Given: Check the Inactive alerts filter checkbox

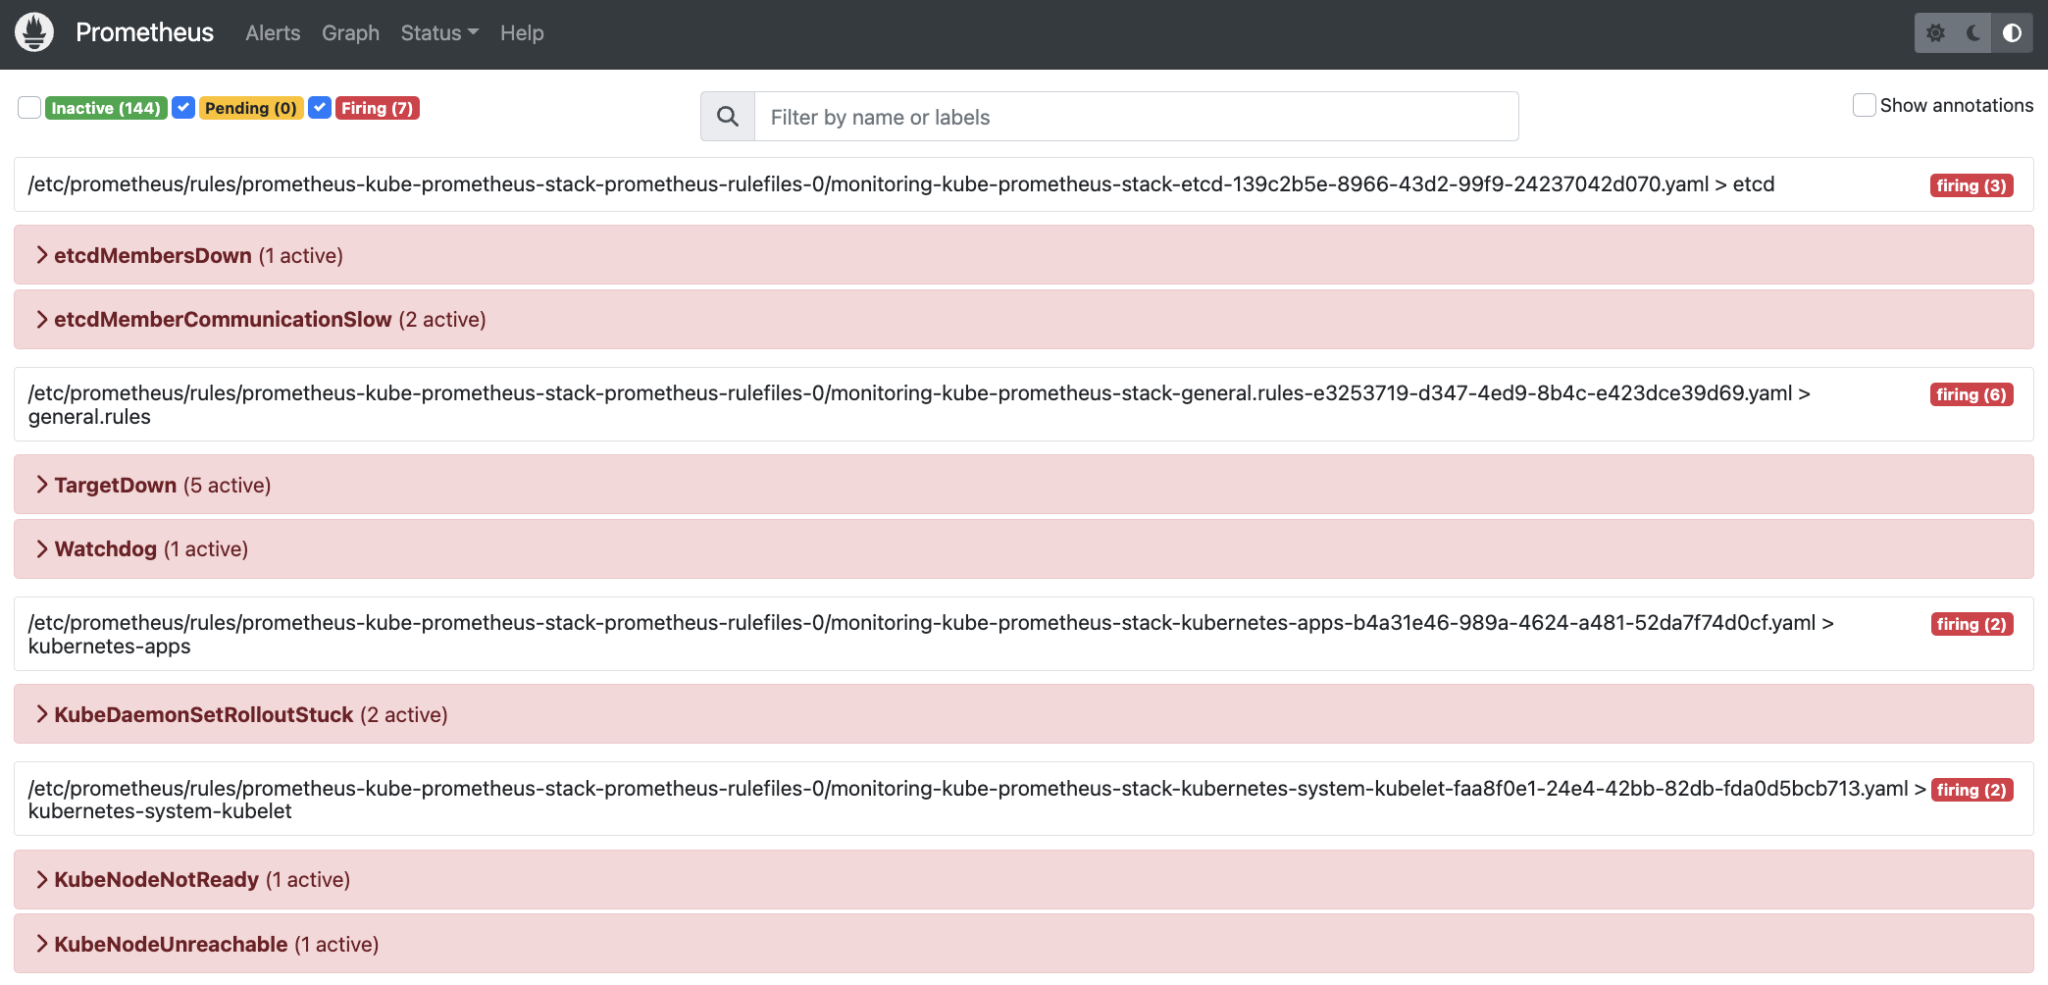Looking at the screenshot, I should coord(28,107).
